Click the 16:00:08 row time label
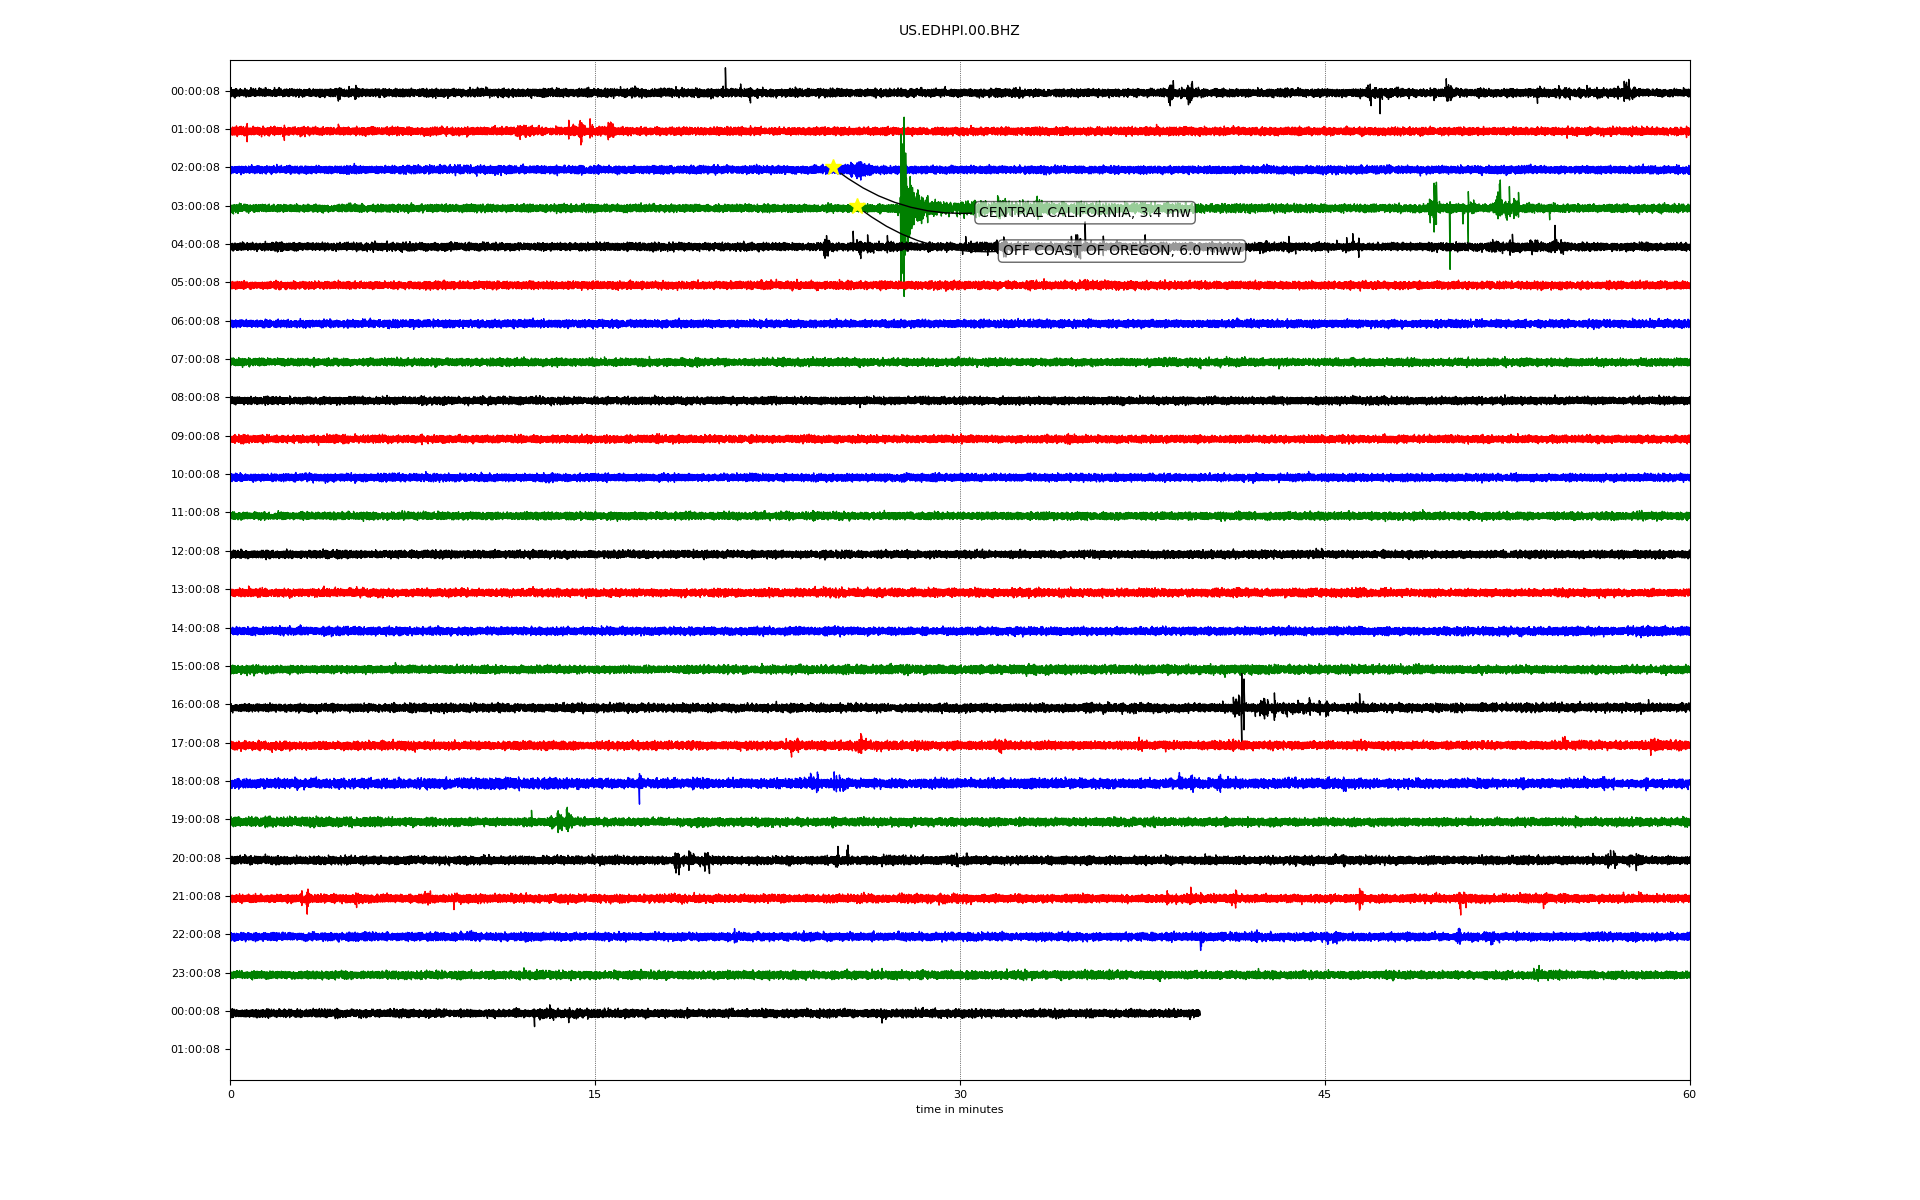 tap(195, 705)
